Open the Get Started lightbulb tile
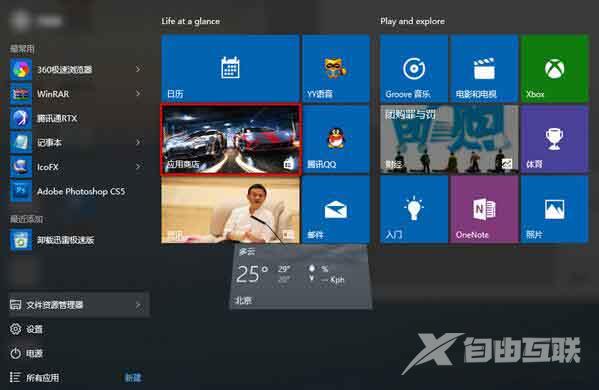This screenshot has width=599, height=390. pos(414,209)
